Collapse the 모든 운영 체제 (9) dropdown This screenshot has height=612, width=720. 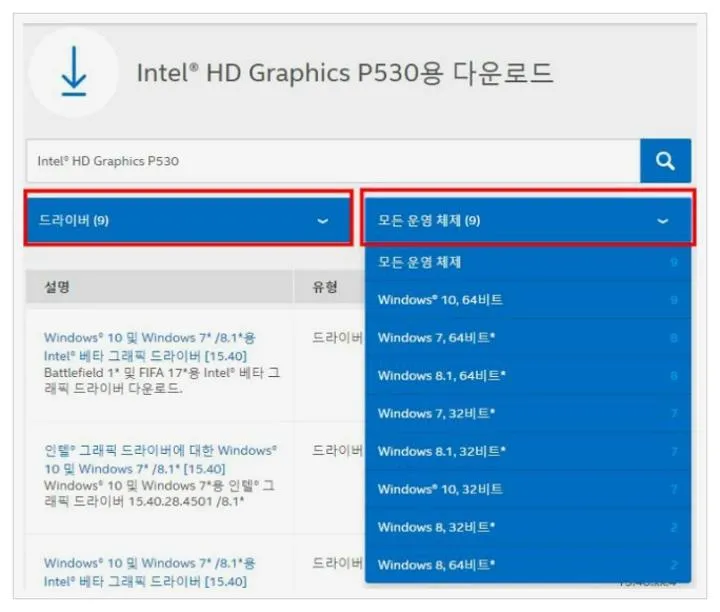click(528, 220)
